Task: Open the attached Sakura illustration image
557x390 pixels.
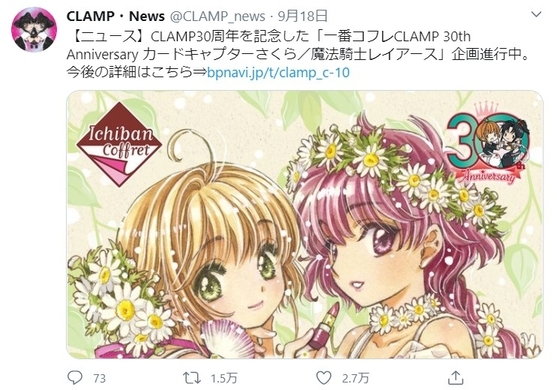Action: click(x=305, y=225)
